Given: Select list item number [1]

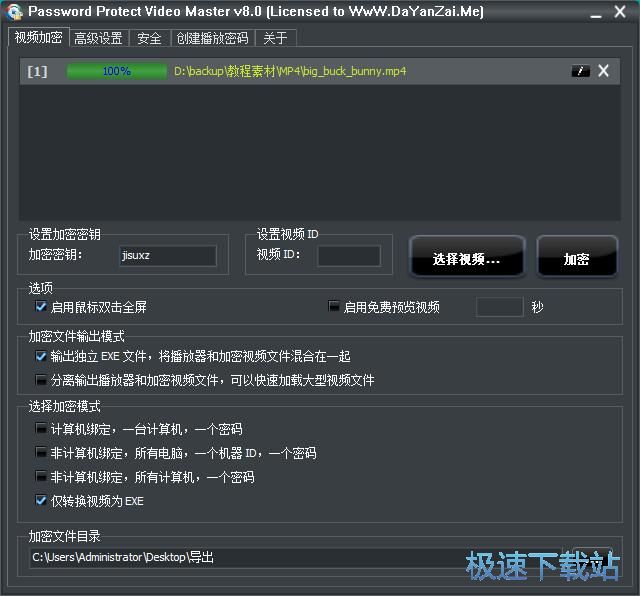Looking at the screenshot, I should point(37,71).
